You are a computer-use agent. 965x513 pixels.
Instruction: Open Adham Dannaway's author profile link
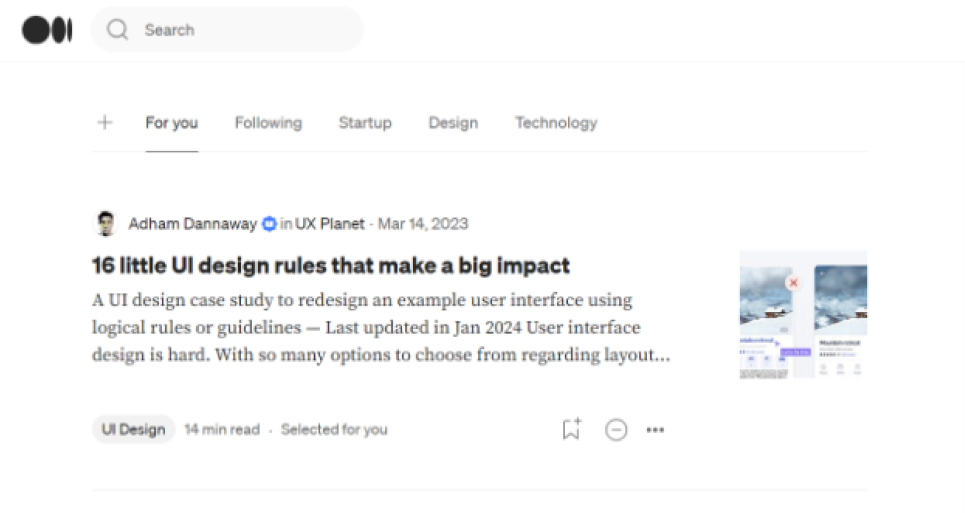click(192, 224)
